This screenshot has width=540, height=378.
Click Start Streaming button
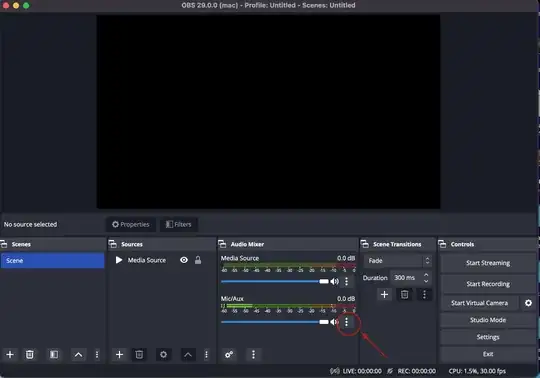(488, 263)
